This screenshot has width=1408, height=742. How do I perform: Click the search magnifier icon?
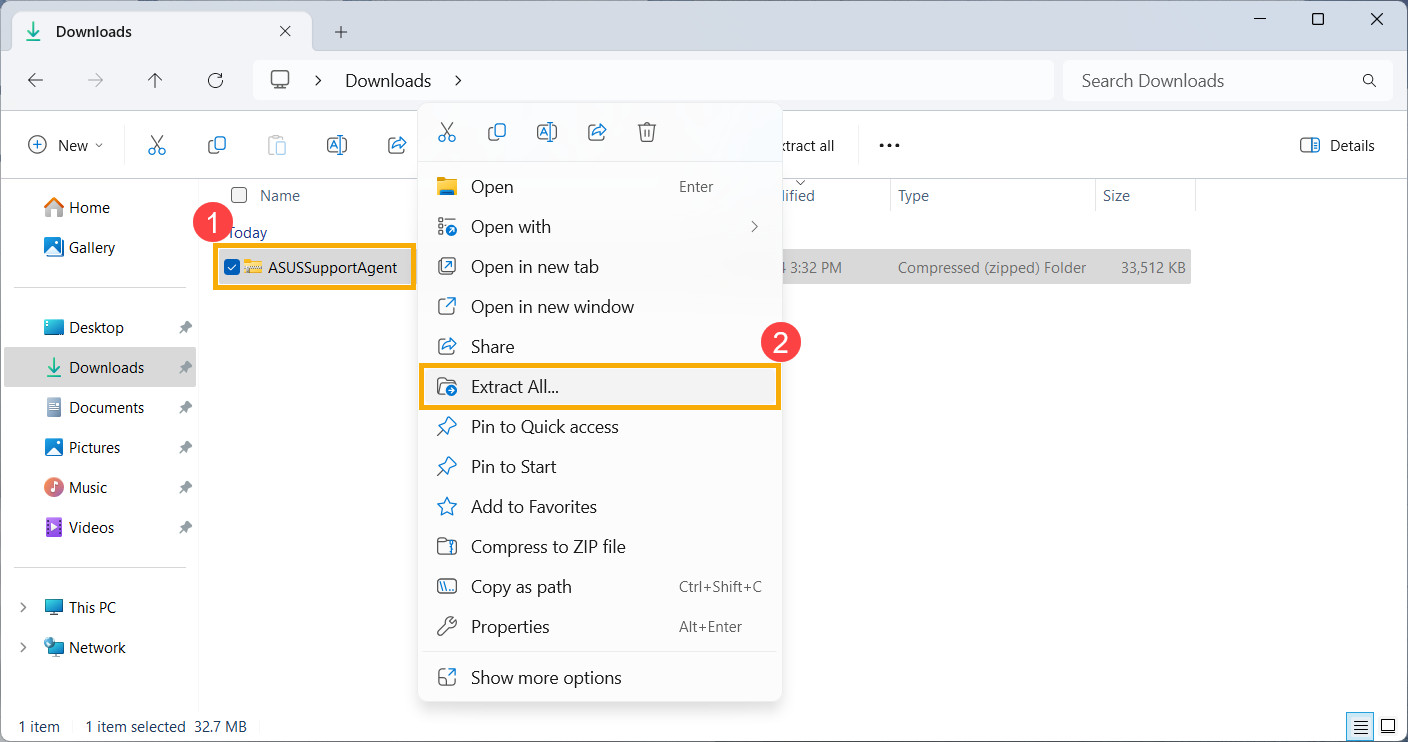(1369, 81)
